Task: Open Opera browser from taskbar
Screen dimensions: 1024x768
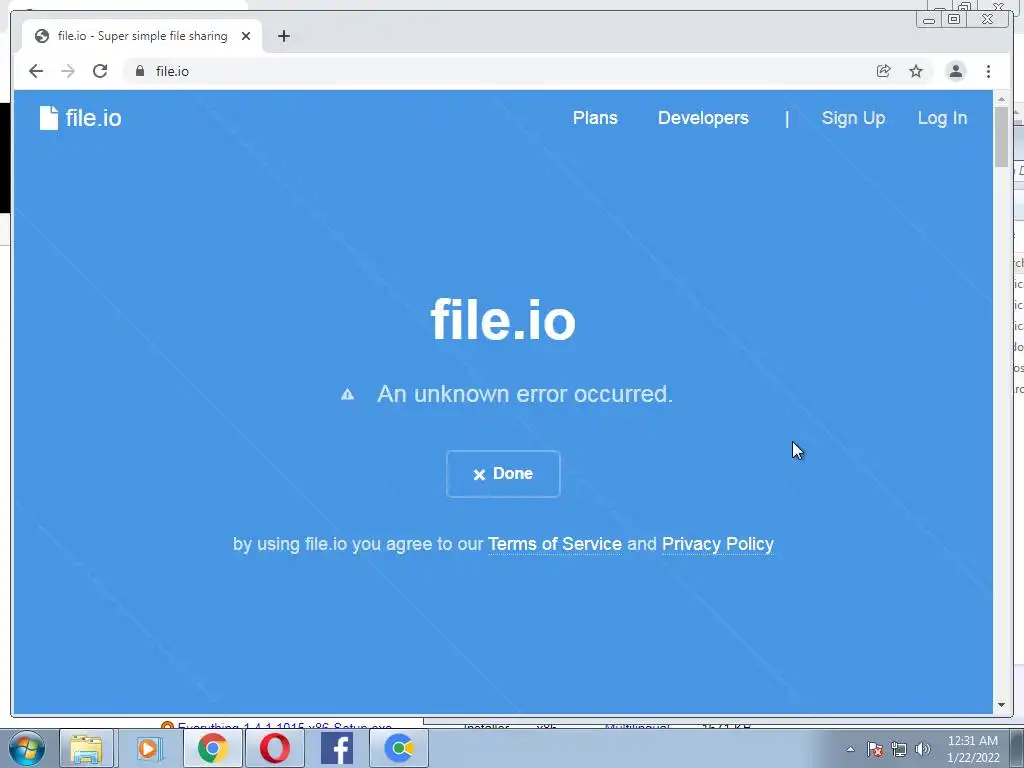Action: 274,748
